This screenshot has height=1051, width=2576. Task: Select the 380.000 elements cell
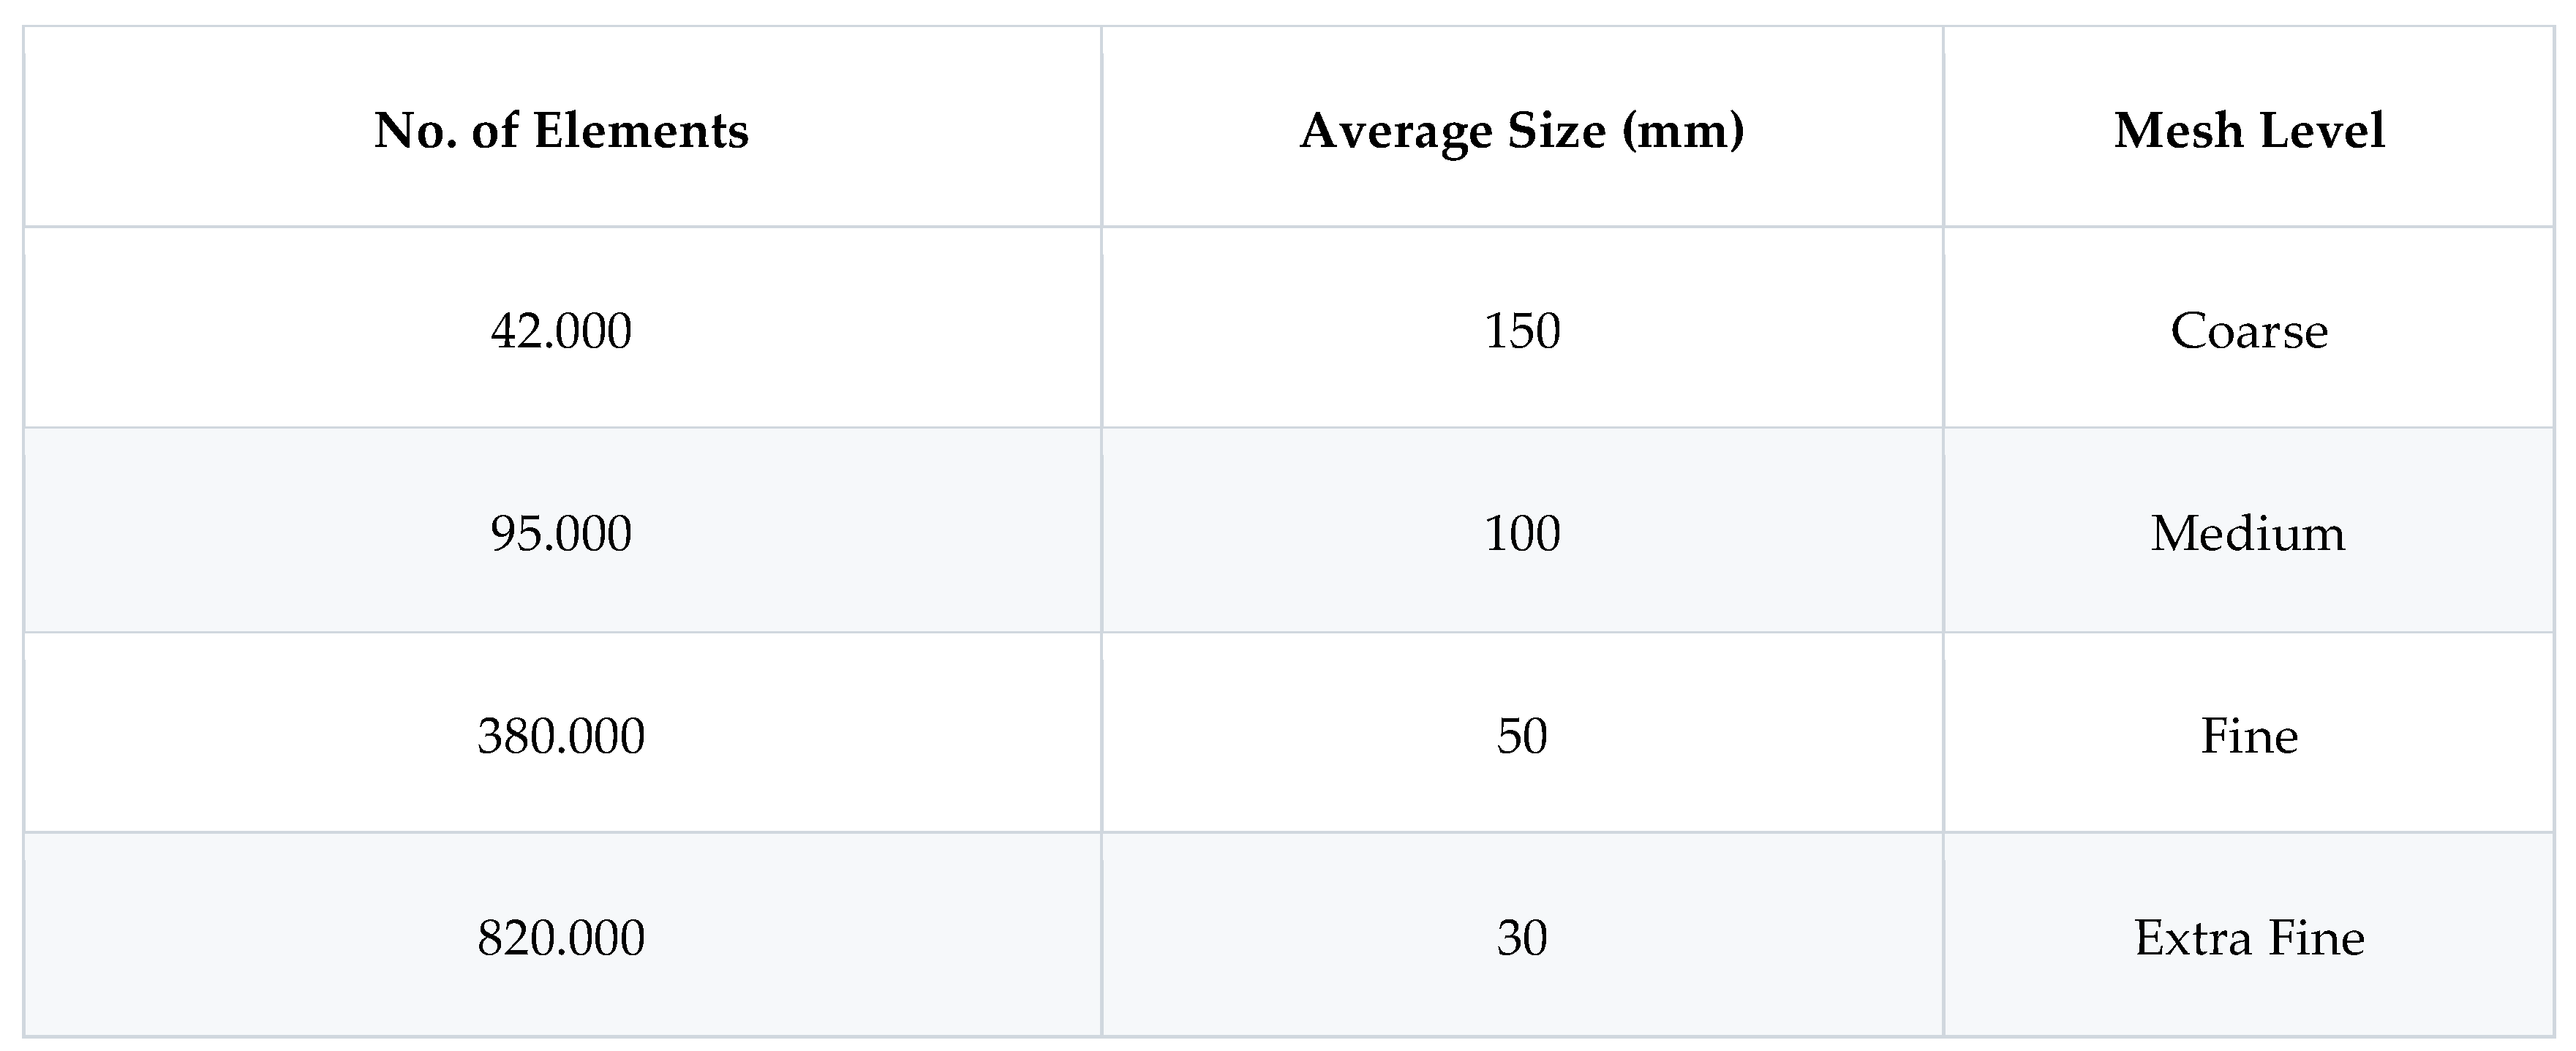561,735
